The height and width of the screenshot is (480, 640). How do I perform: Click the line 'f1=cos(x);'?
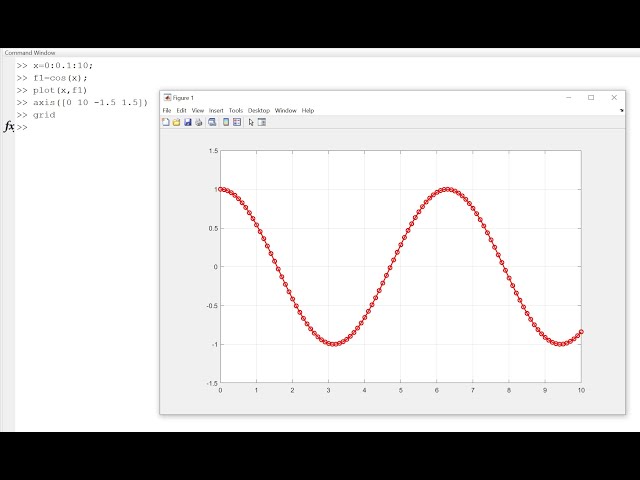60,78
